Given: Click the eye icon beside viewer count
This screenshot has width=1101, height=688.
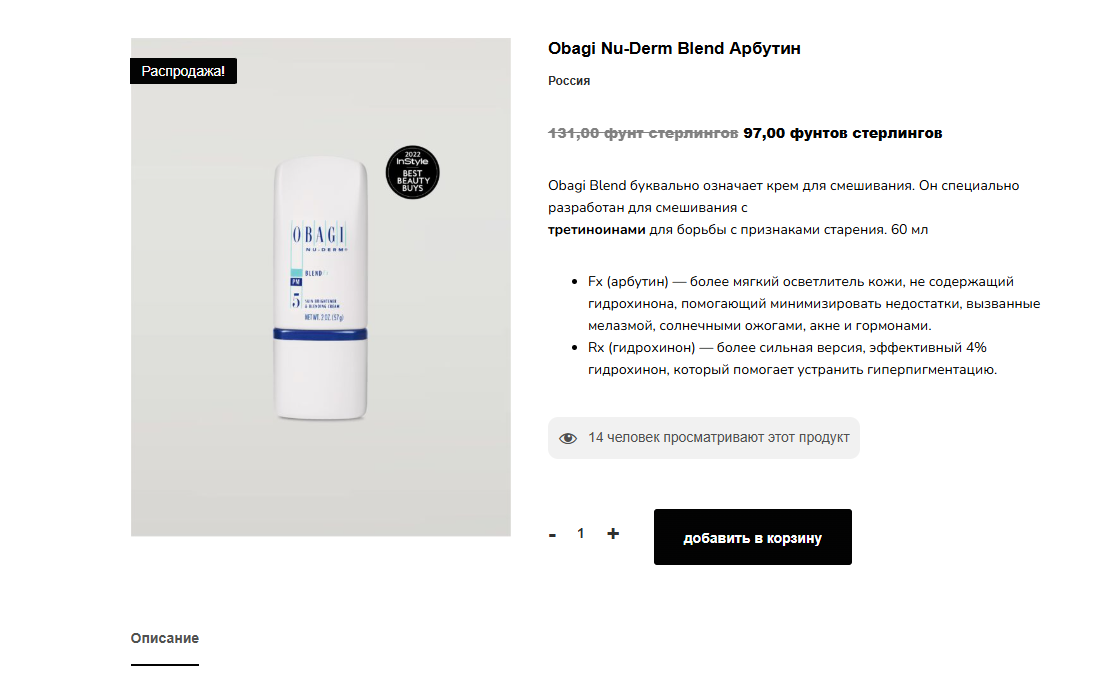Looking at the screenshot, I should point(567,438).
